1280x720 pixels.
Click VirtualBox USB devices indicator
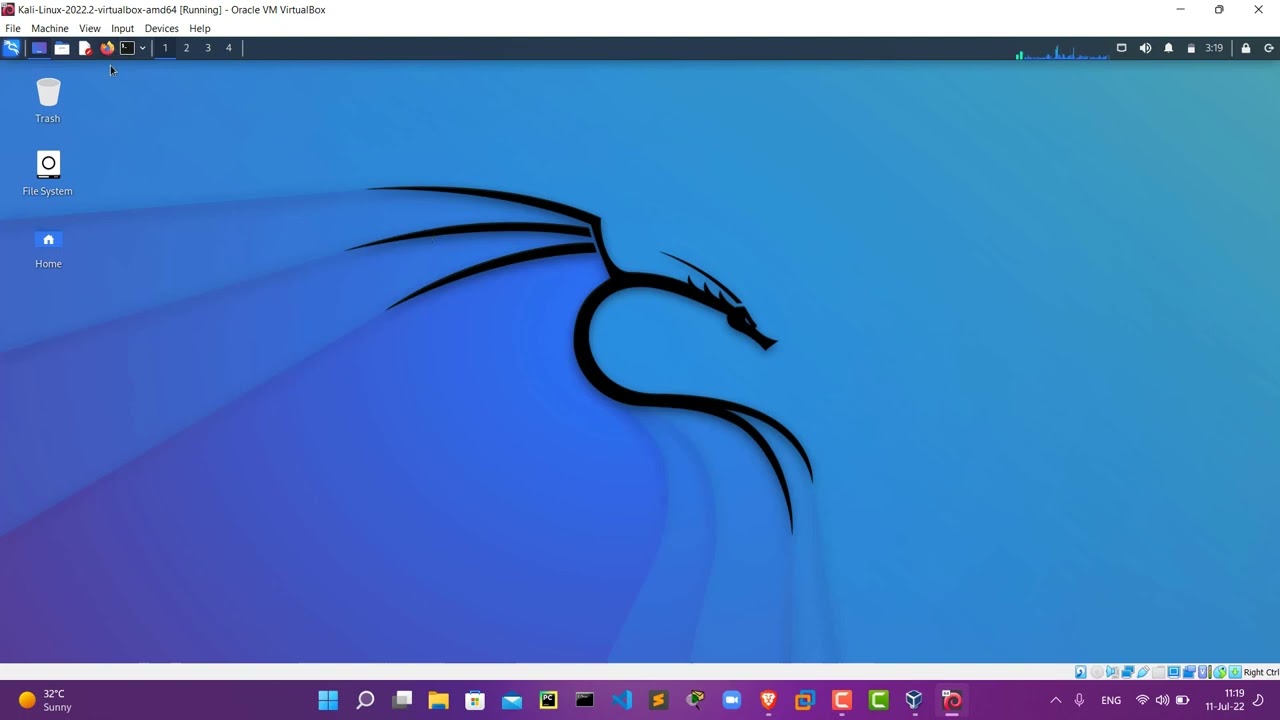[1143, 672]
